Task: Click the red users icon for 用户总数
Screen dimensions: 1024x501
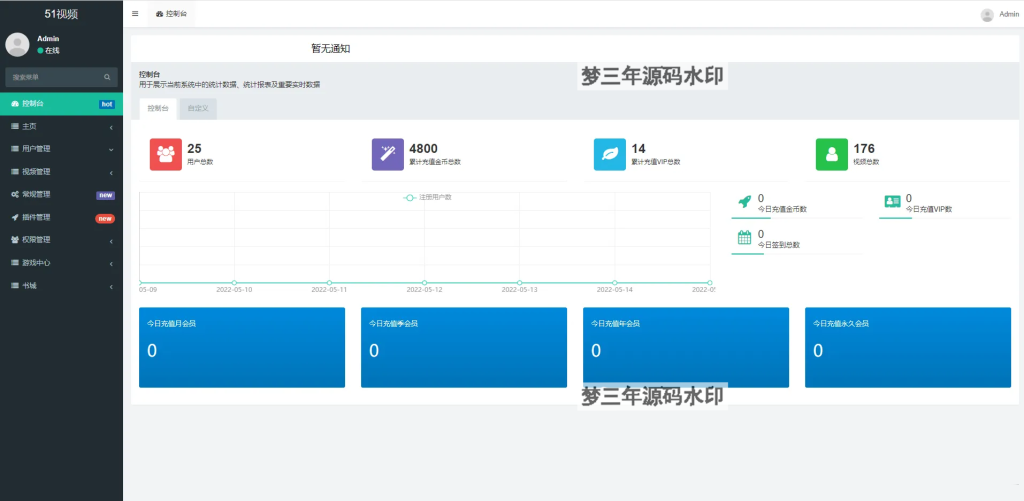Action: click(166, 155)
